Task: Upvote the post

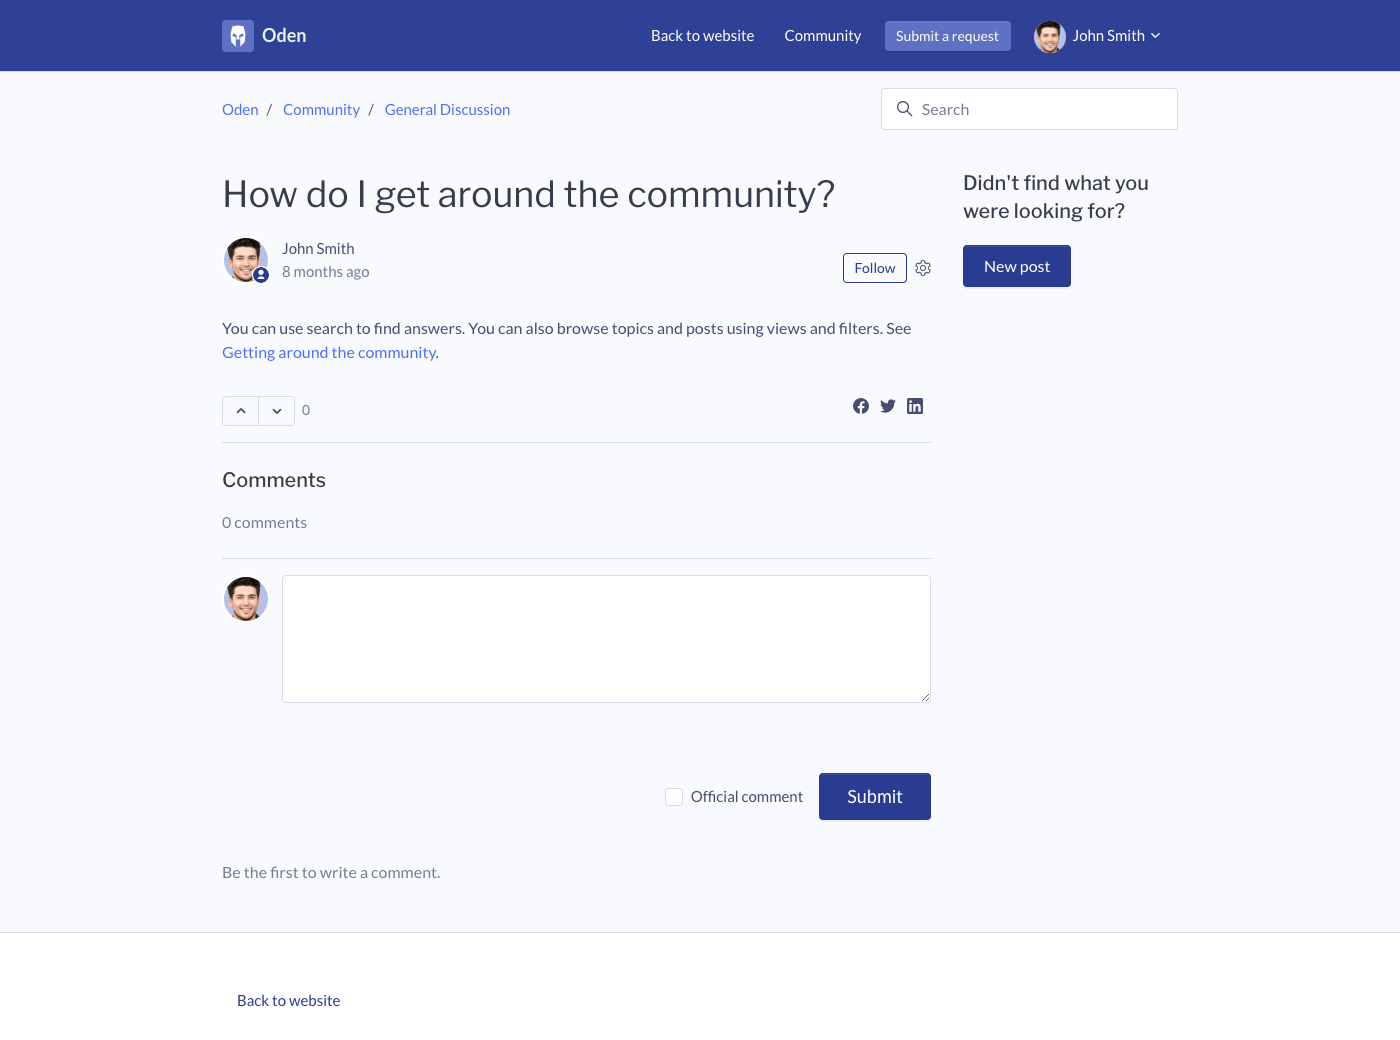Action: point(241,411)
